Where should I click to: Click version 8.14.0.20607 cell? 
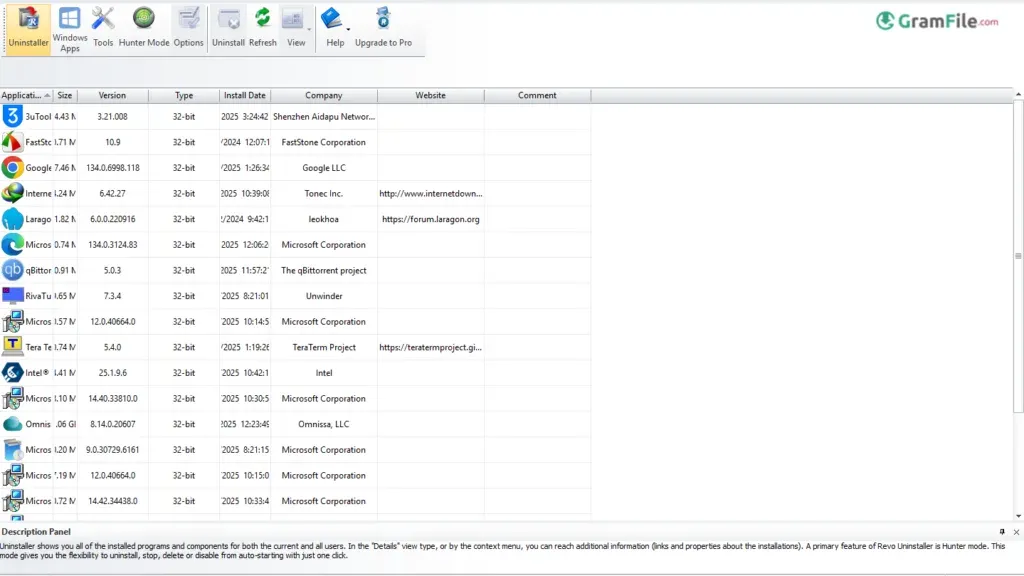[113, 424]
